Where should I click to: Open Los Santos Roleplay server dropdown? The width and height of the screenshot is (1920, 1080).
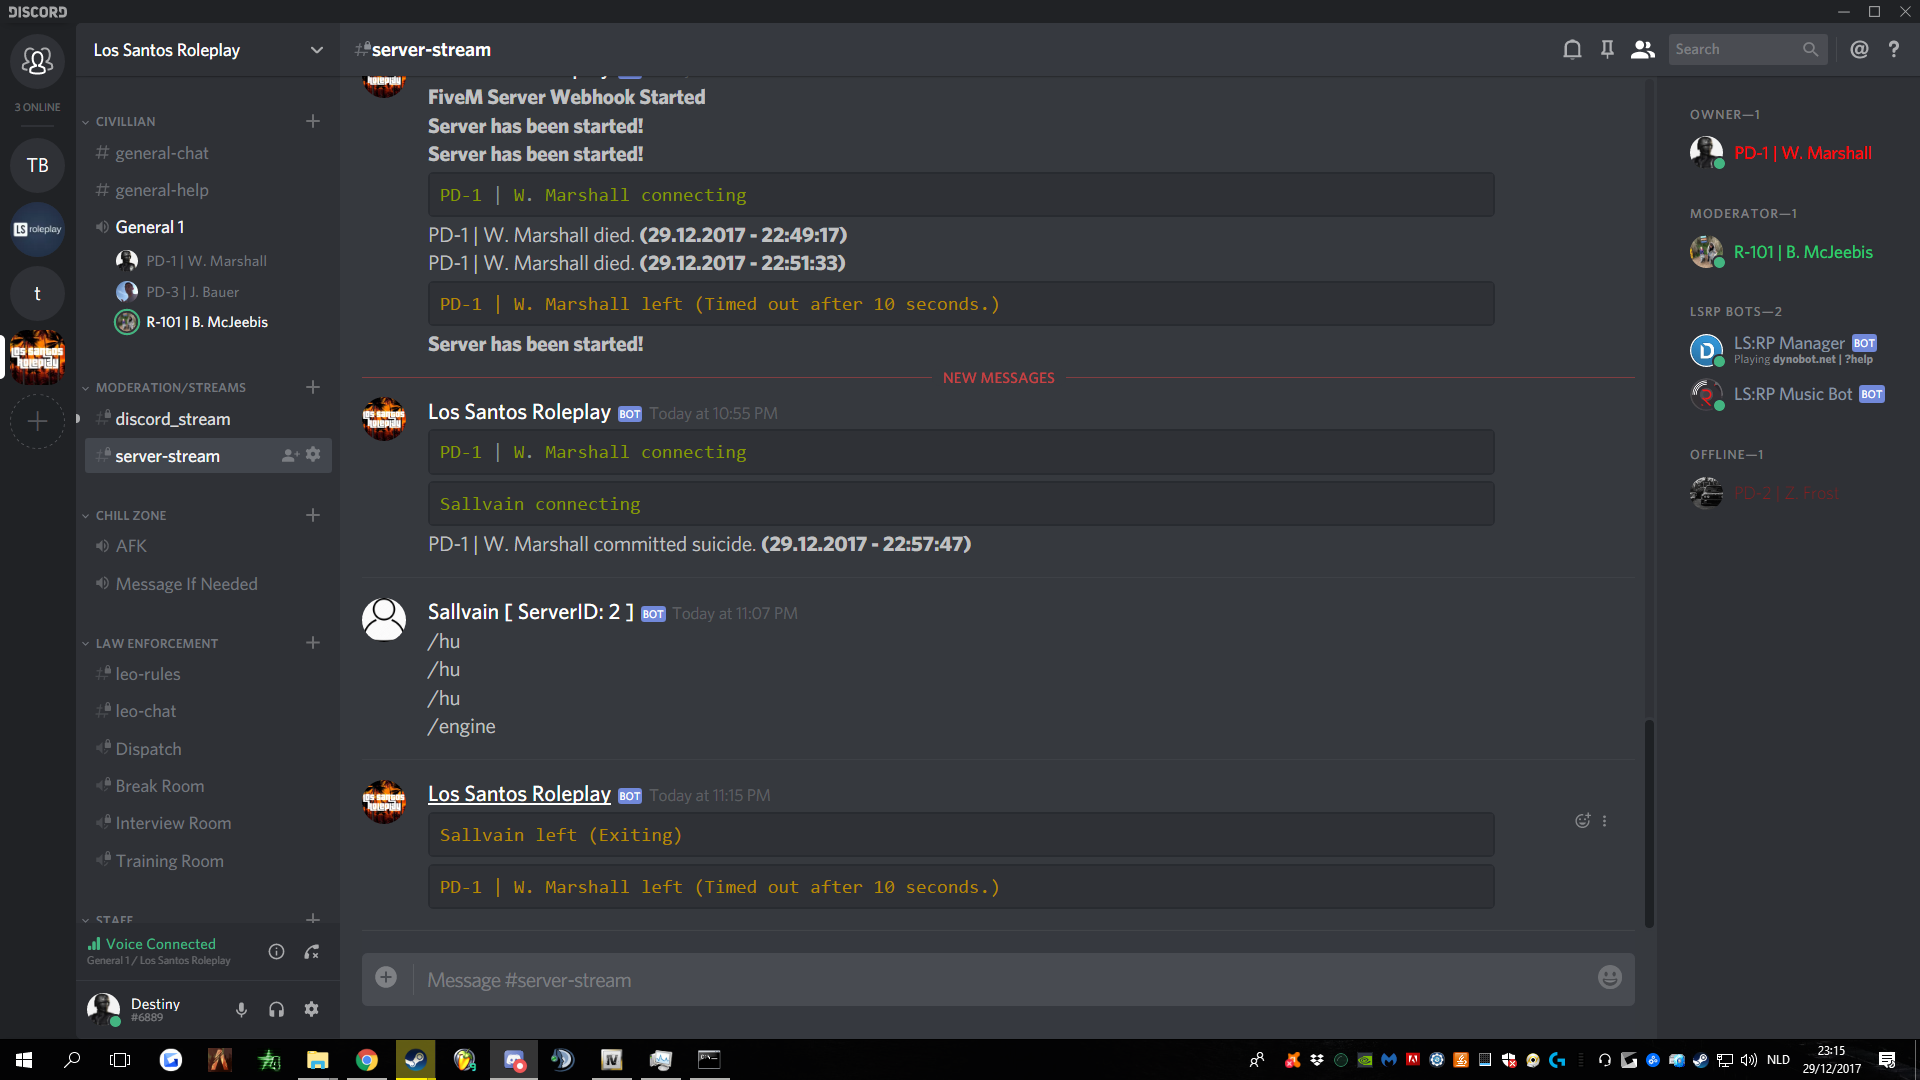coord(316,50)
